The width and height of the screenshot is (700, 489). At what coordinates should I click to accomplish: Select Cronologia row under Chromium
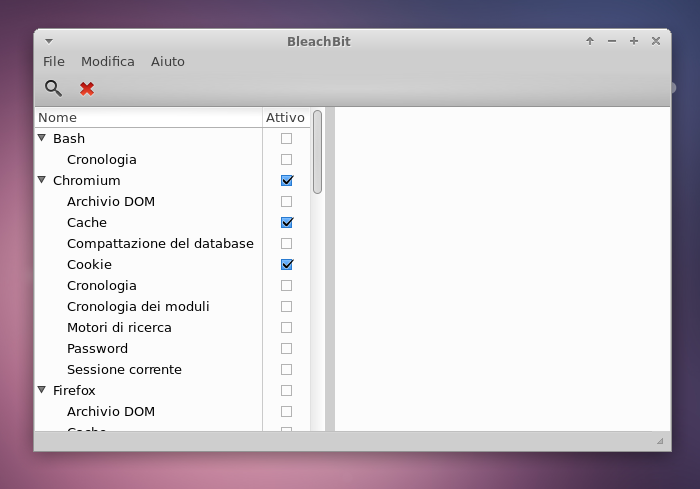click(102, 285)
